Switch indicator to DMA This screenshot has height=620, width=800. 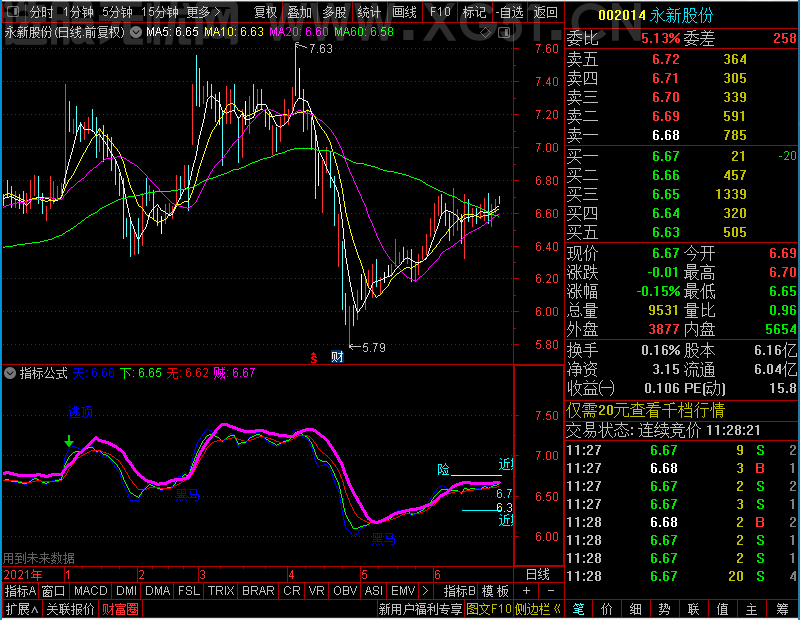click(x=158, y=591)
